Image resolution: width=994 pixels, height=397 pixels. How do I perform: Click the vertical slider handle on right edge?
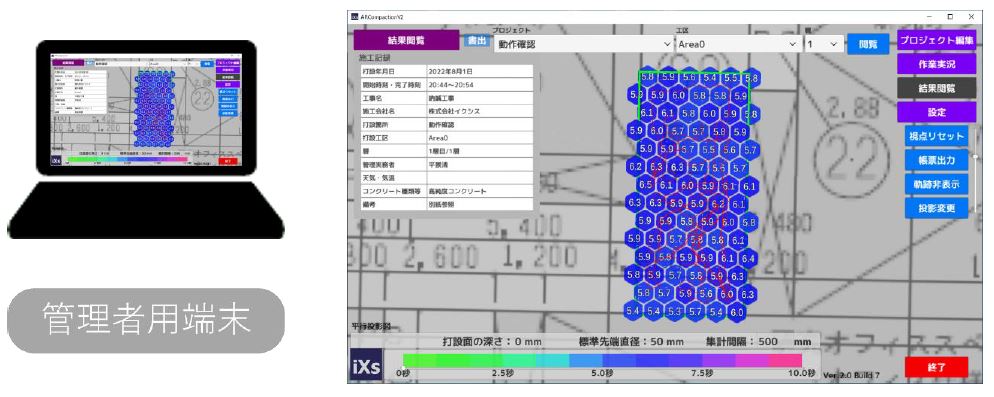click(976, 156)
